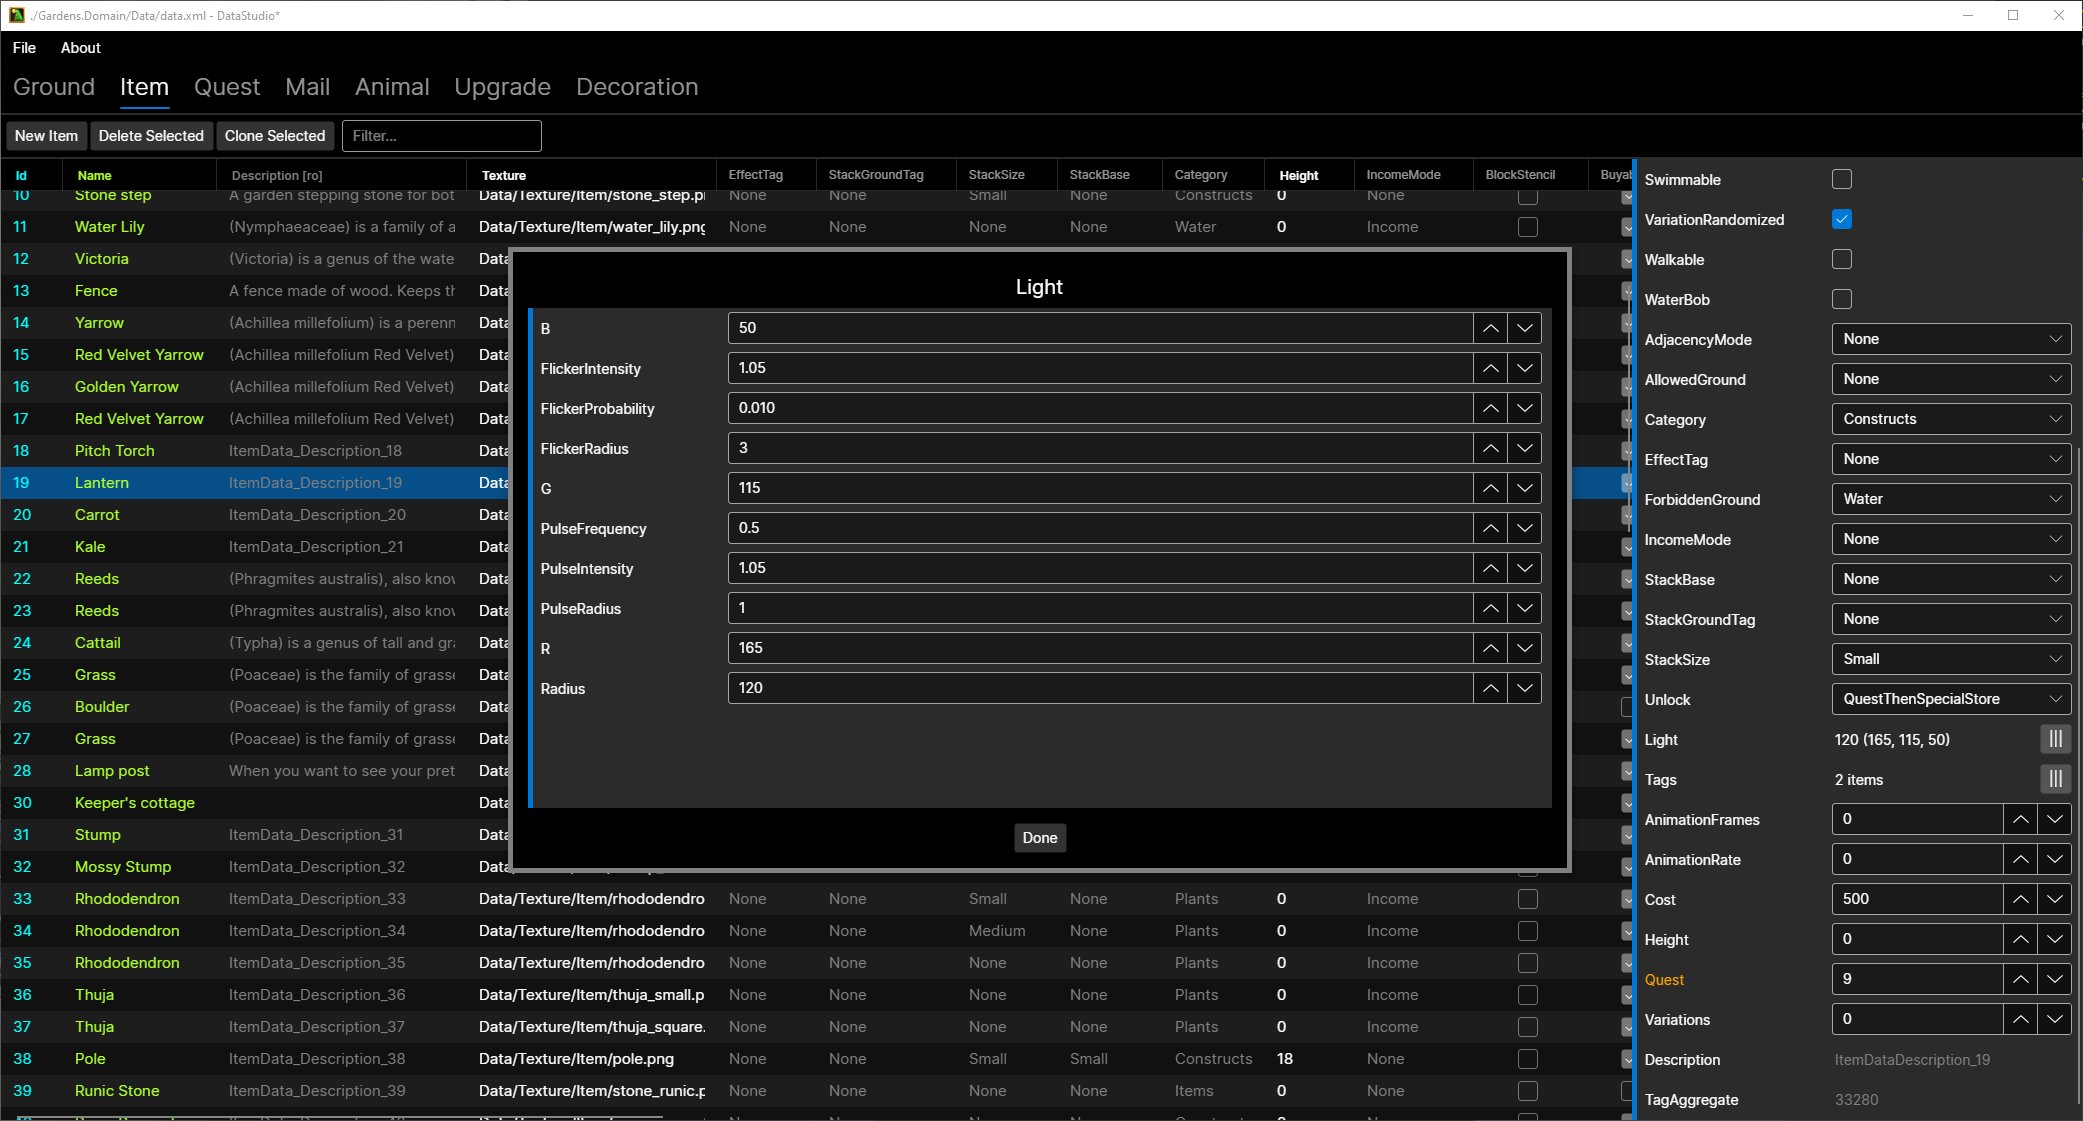
Task: Click the New Item button
Action: 46,135
